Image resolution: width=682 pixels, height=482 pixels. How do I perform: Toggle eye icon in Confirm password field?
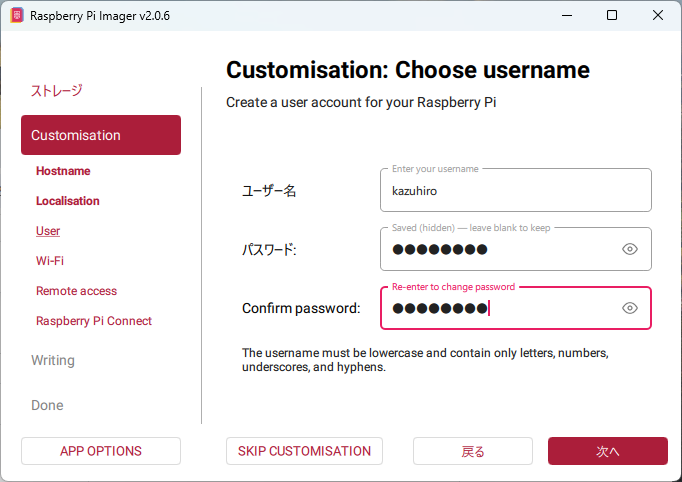pyautogui.click(x=629, y=308)
